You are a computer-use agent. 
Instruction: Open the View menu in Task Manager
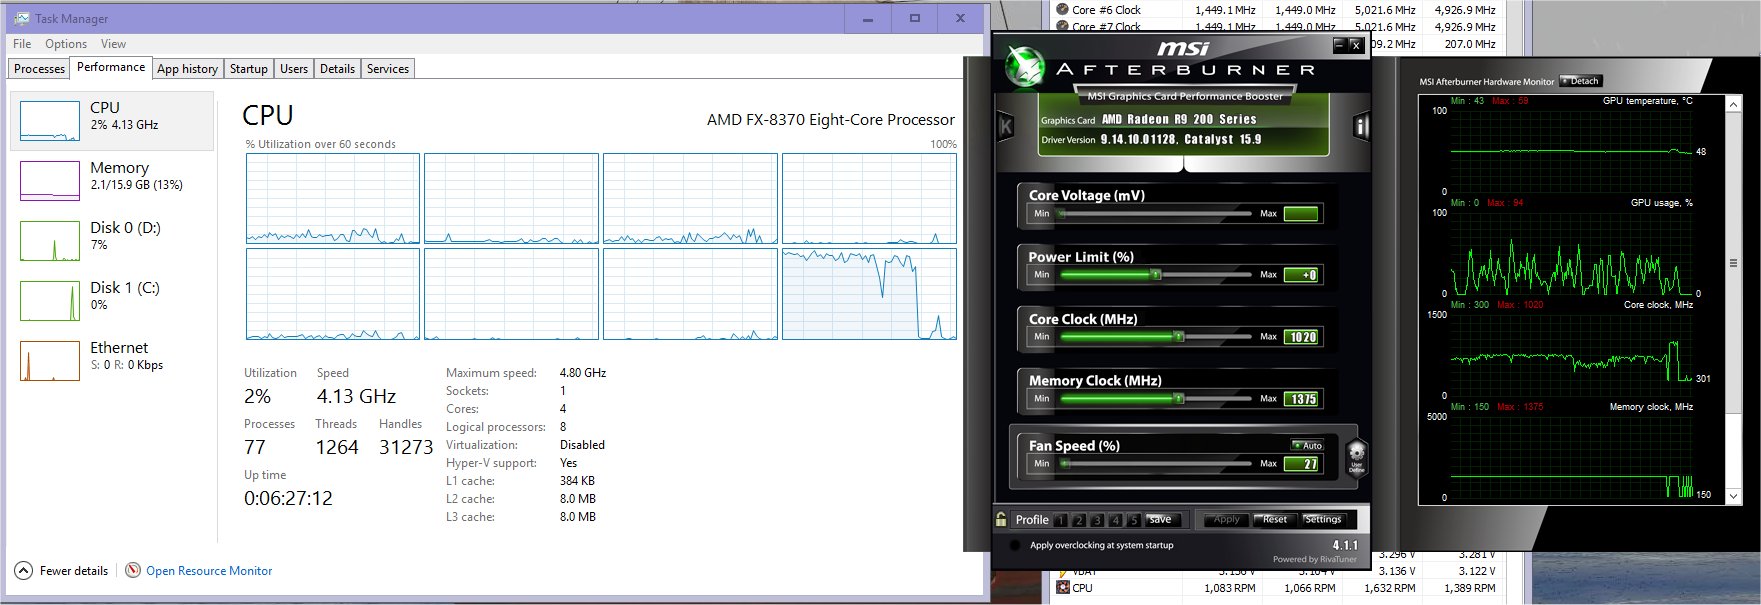[113, 44]
